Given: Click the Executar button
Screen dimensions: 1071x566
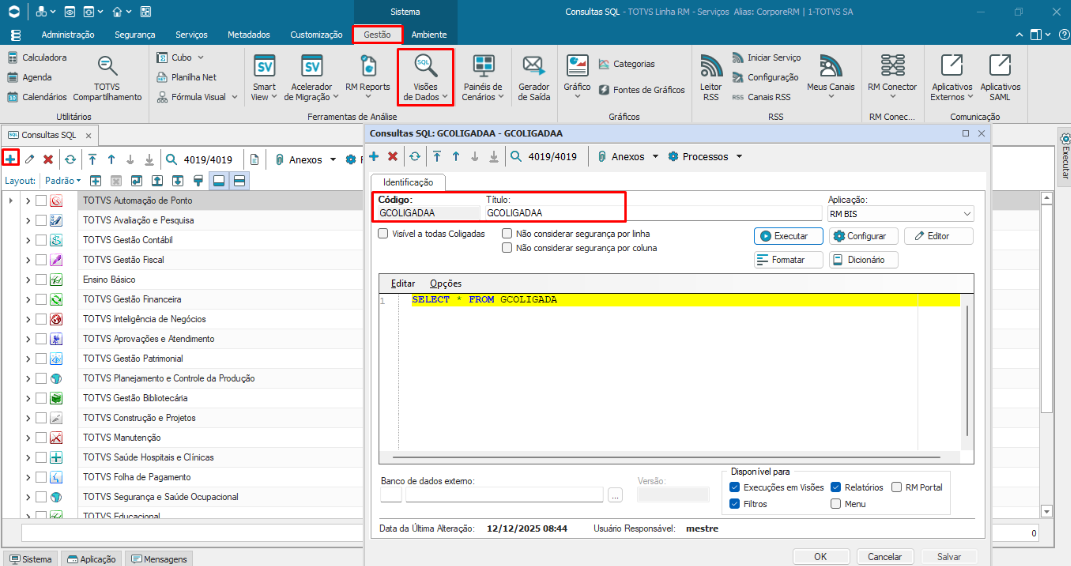Looking at the screenshot, I should pos(788,236).
